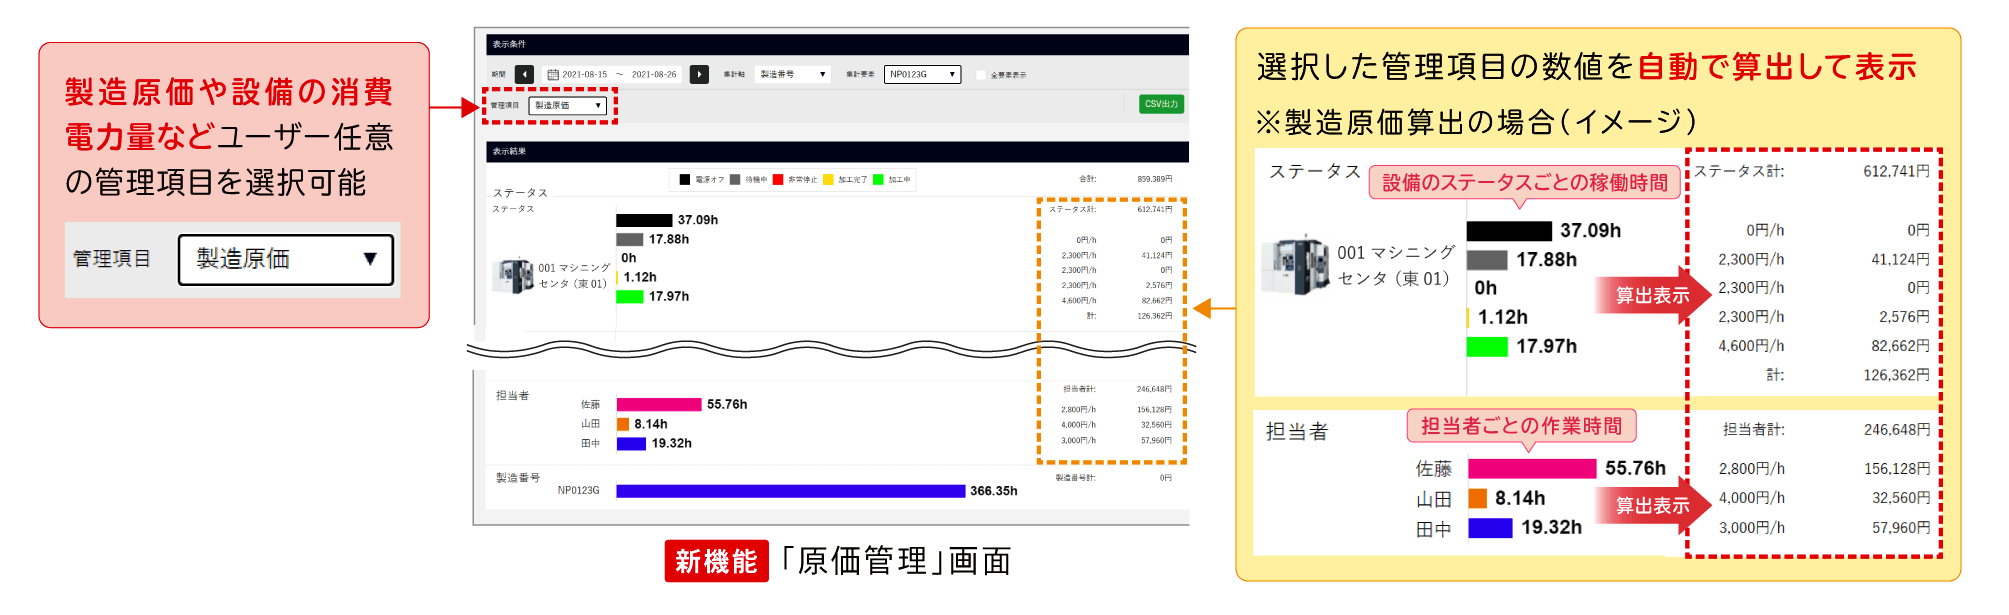Click the previous period arrow button
The height and width of the screenshot is (615, 2009).
click(524, 74)
